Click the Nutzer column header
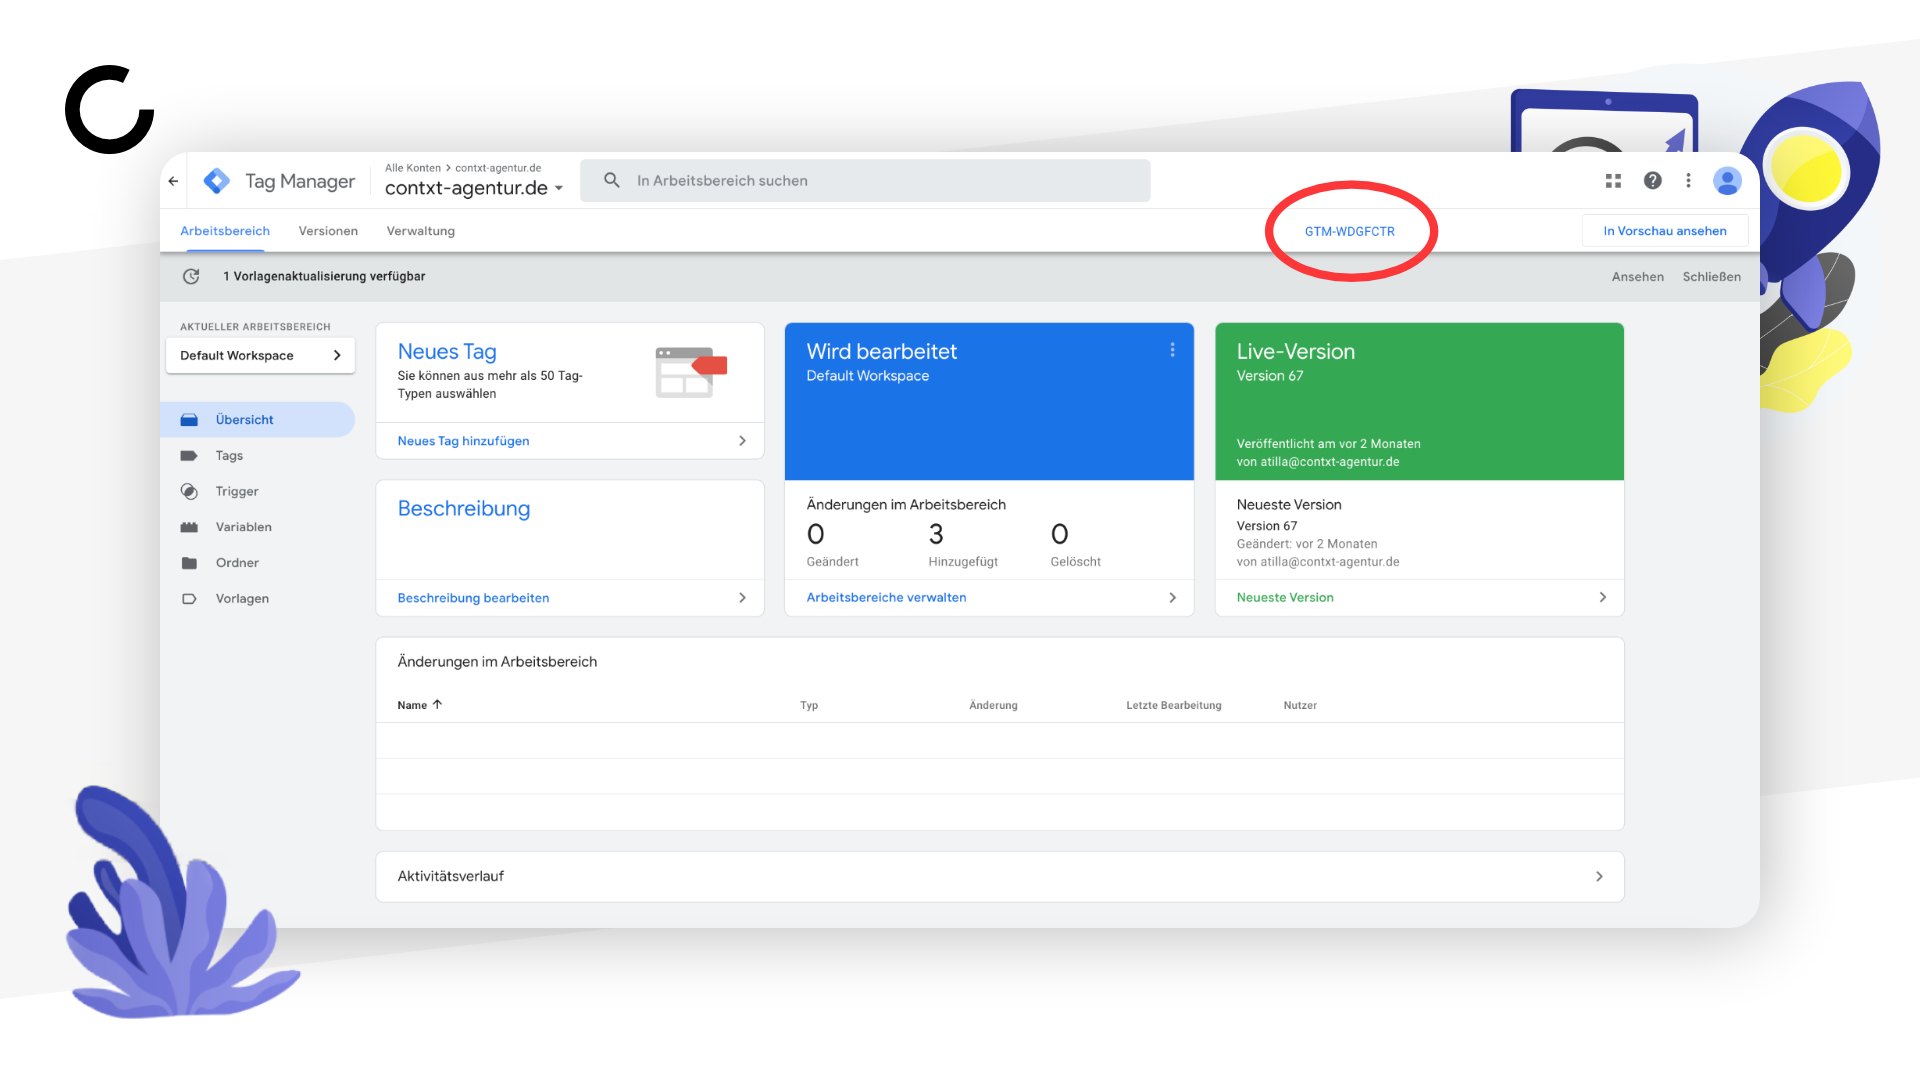This screenshot has width=1920, height=1080. pyautogui.click(x=1300, y=705)
